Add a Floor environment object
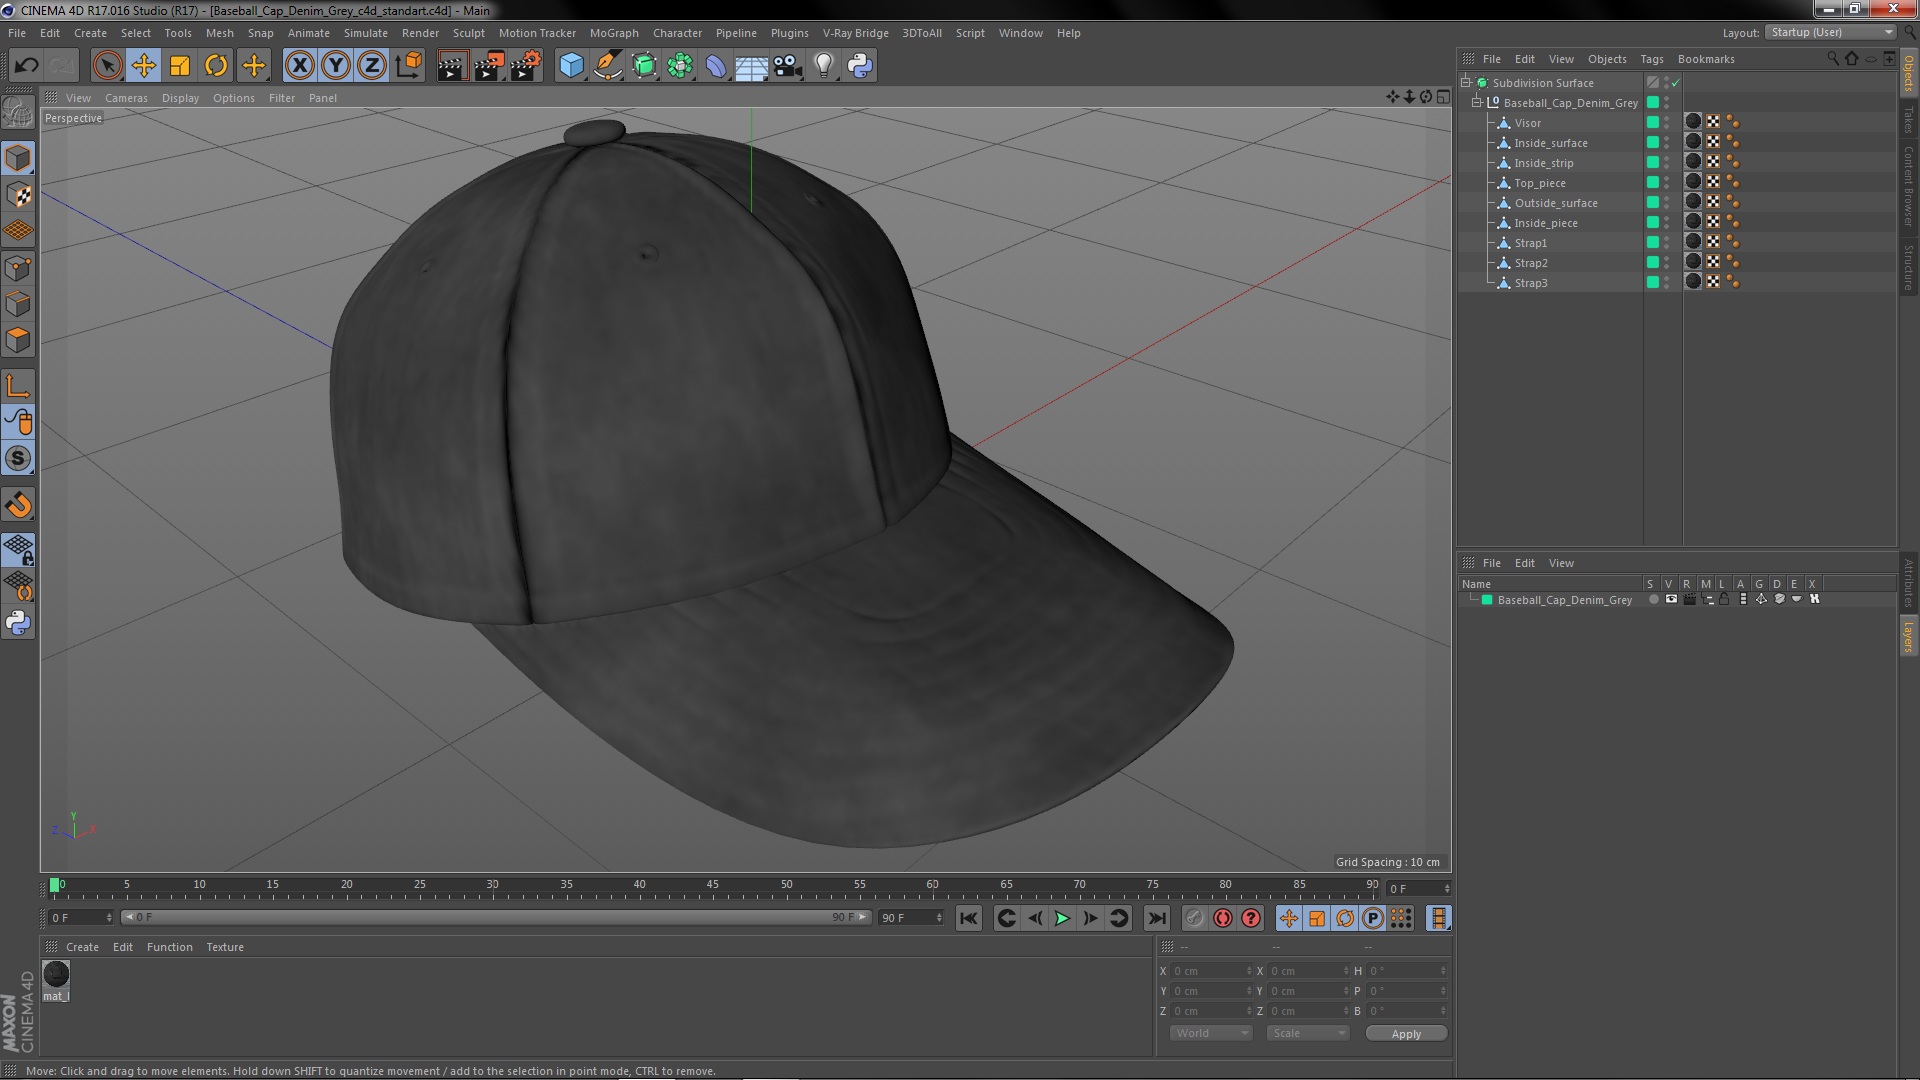1920x1080 pixels. pyautogui.click(x=752, y=66)
